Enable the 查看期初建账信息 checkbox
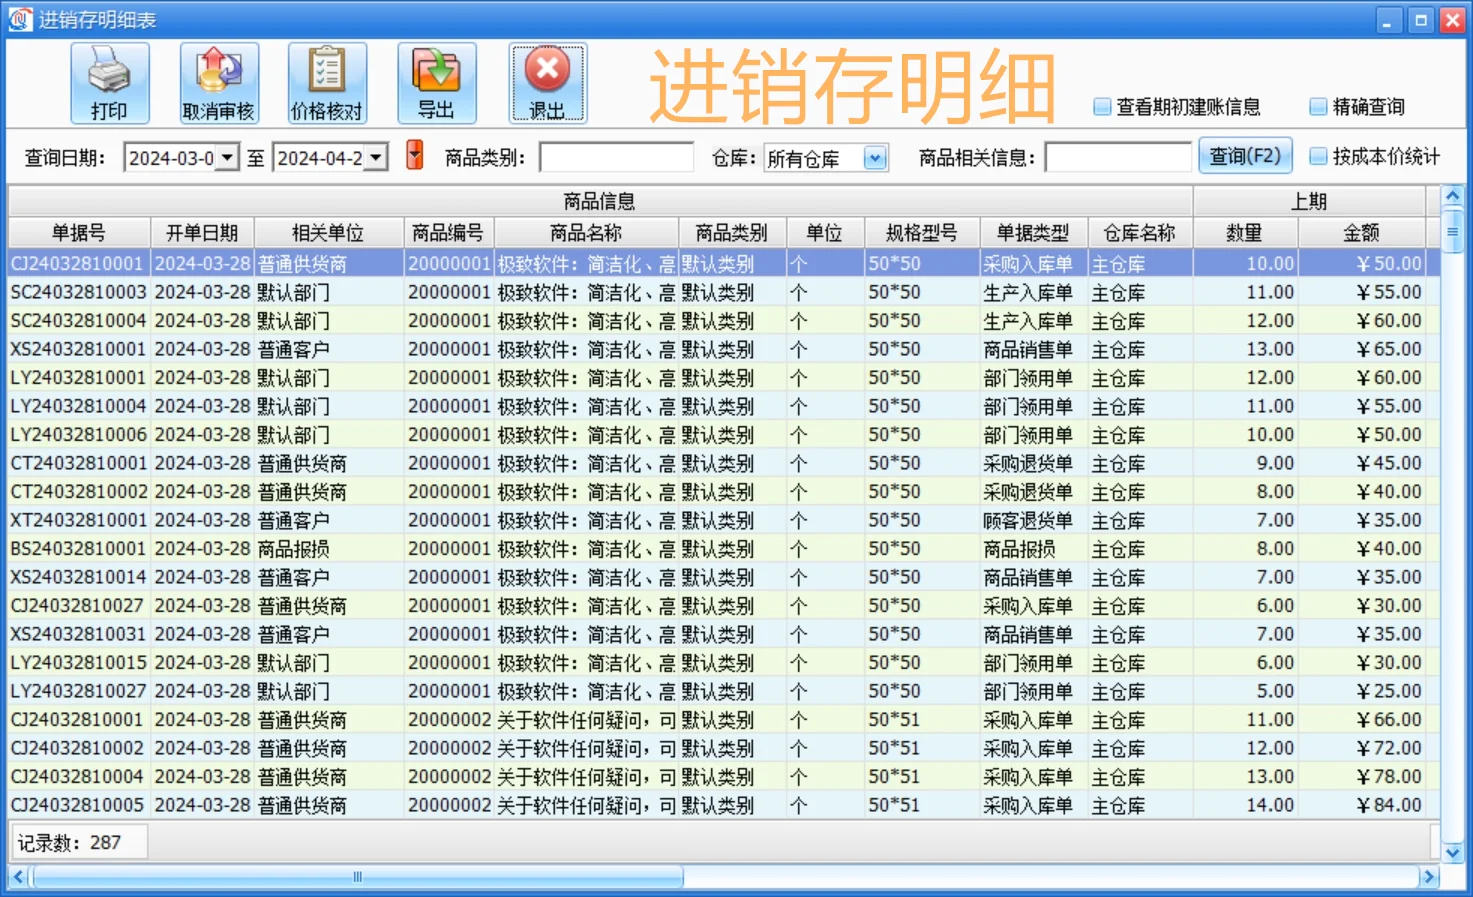Viewport: 1473px width, 897px height. [x=1101, y=106]
